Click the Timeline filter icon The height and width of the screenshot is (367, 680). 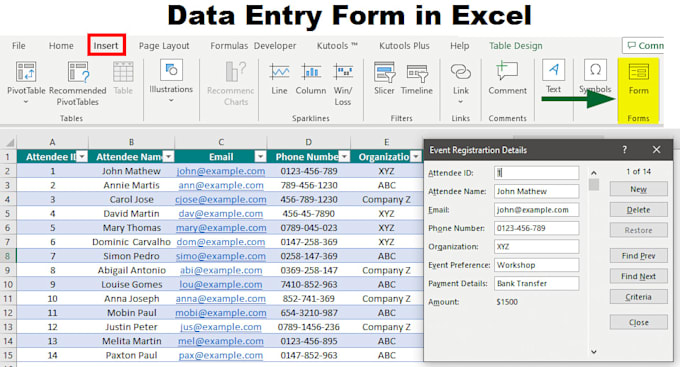click(417, 73)
